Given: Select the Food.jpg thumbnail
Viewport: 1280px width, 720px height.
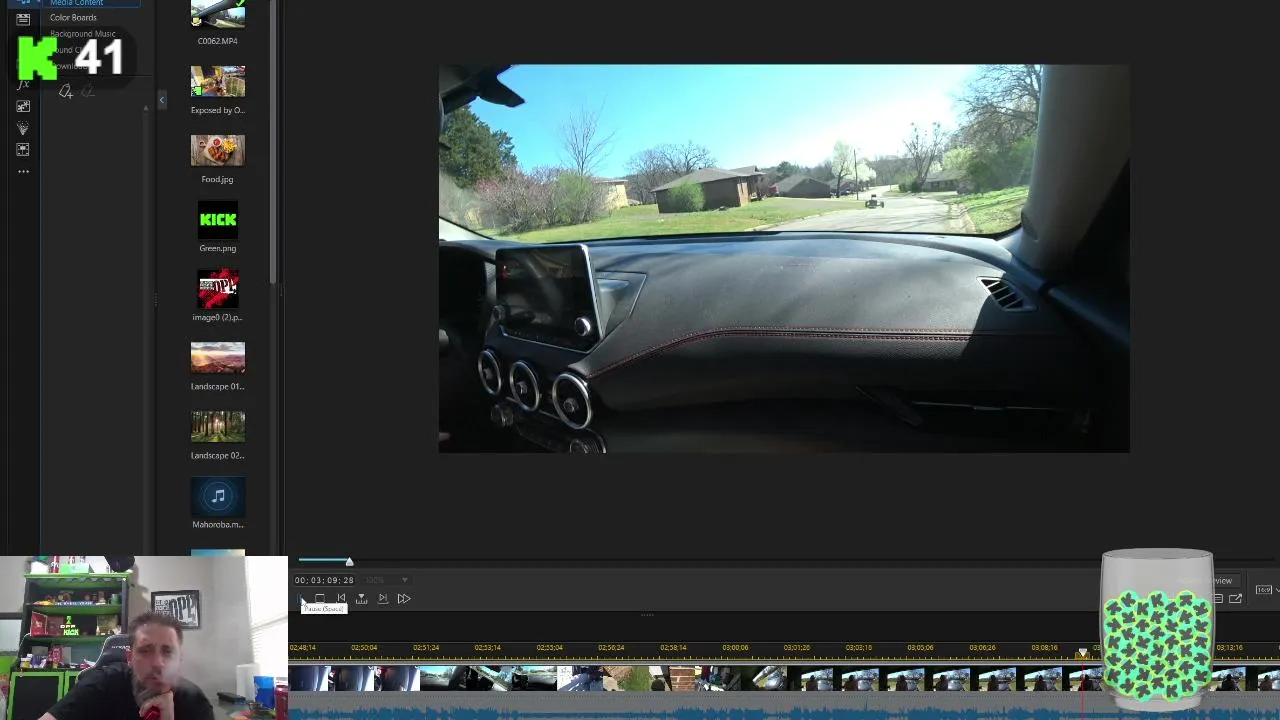Looking at the screenshot, I should click(218, 150).
